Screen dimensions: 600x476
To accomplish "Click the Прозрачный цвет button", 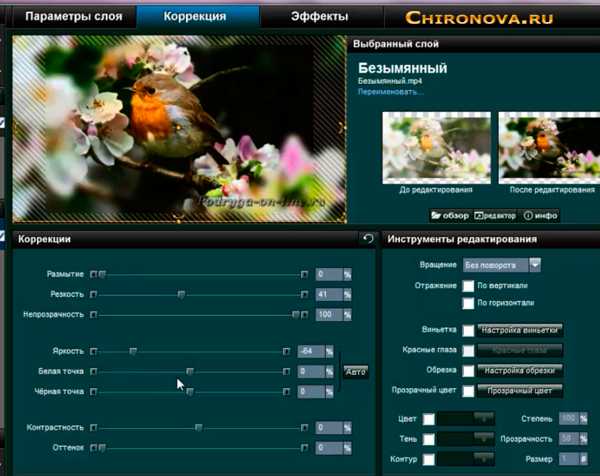I will pos(520,391).
